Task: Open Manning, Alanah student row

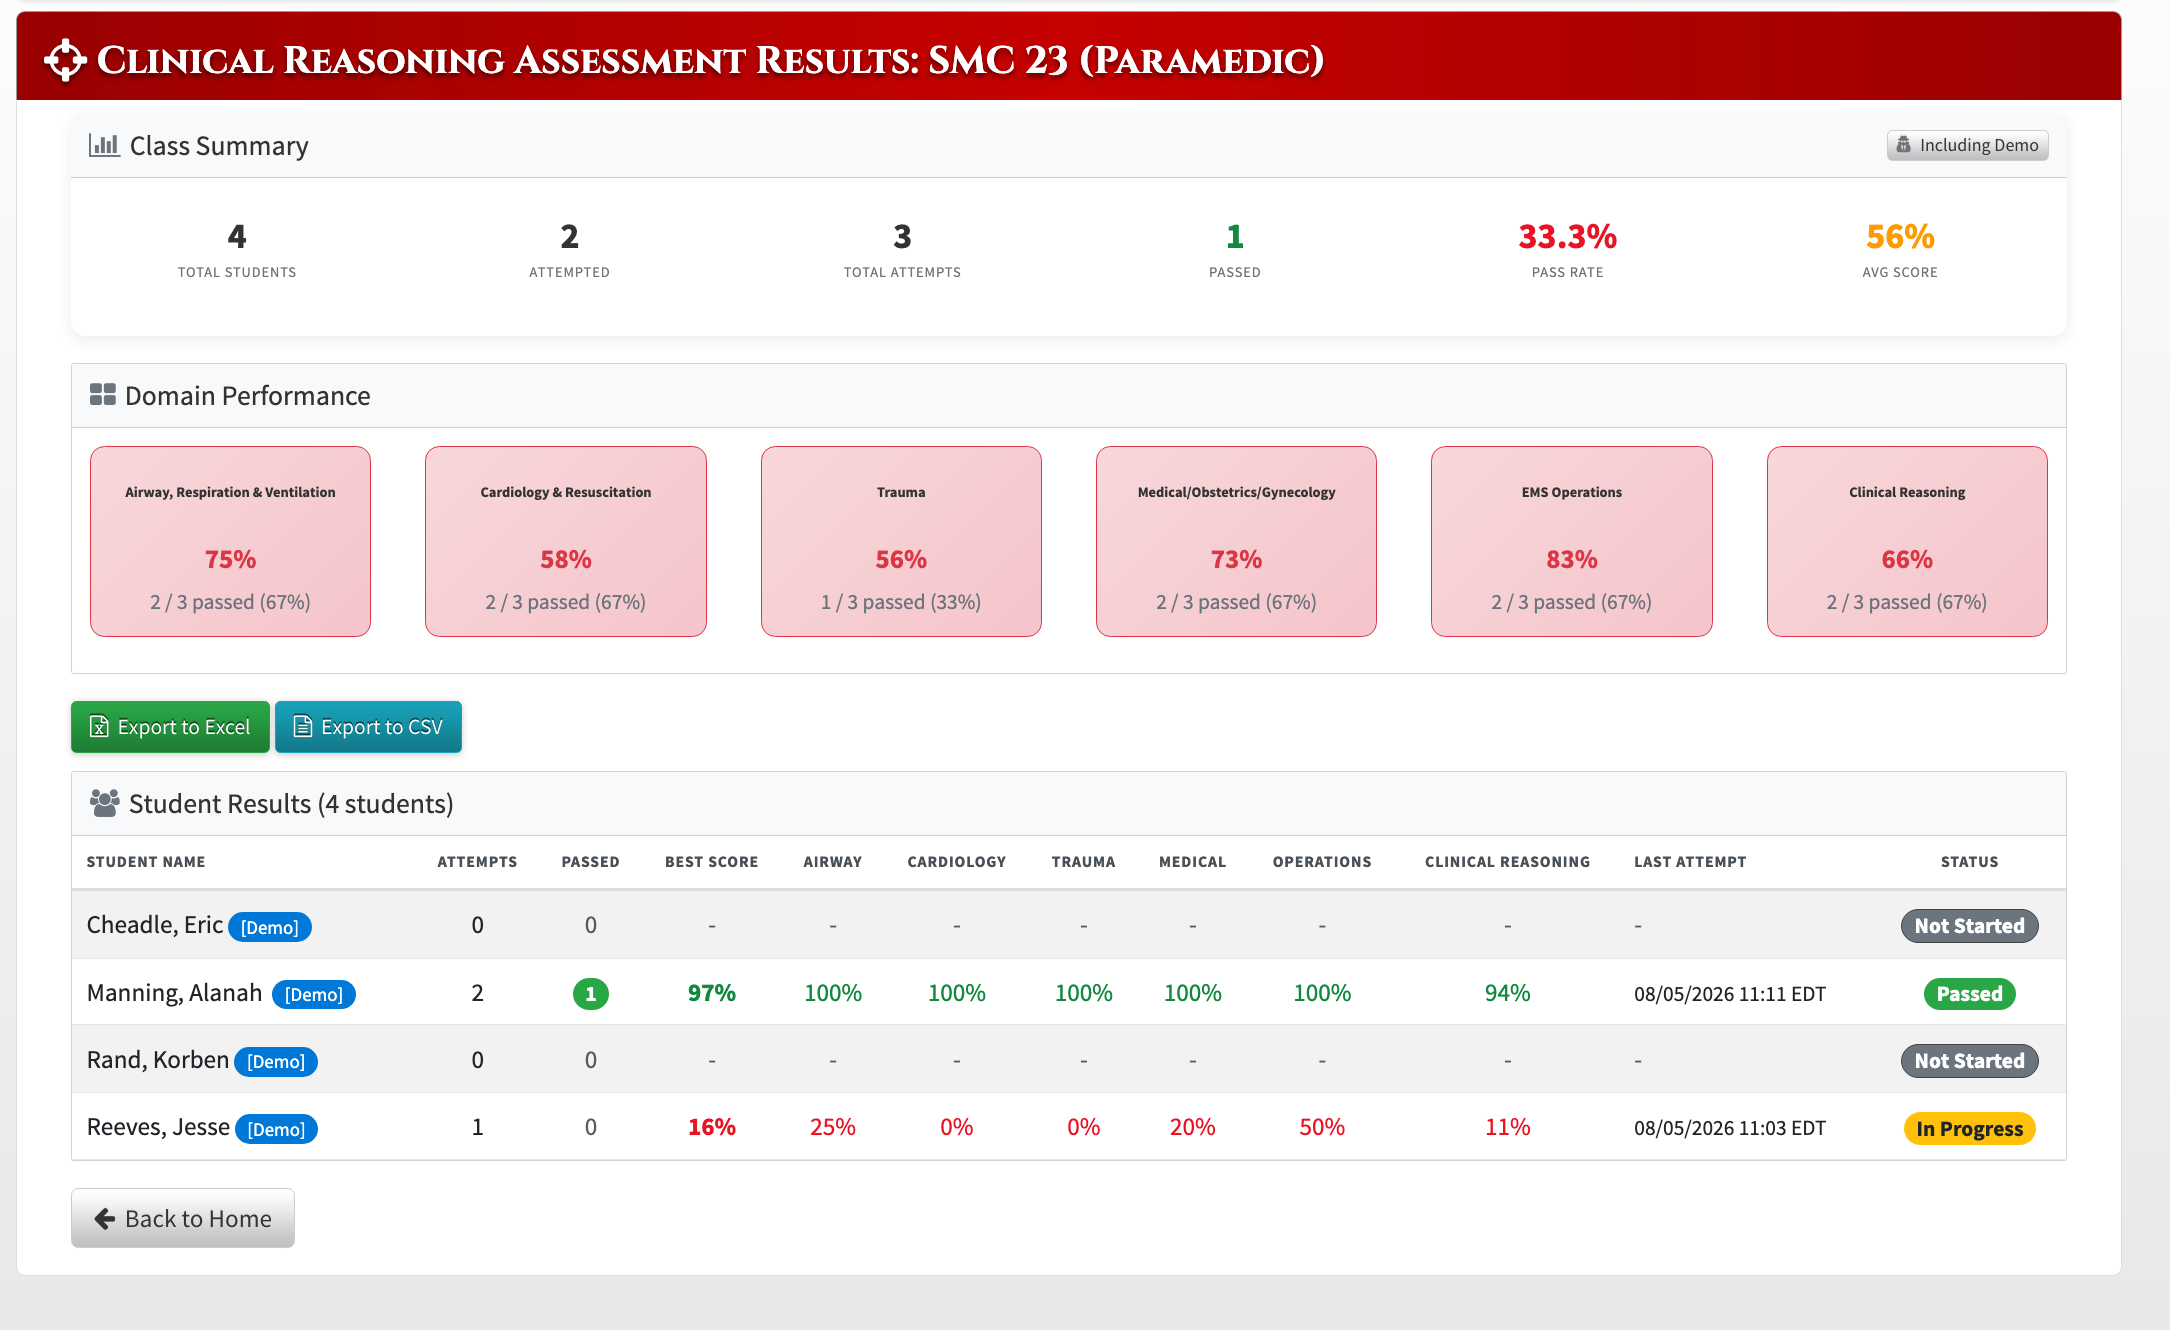Action: (x=1068, y=993)
